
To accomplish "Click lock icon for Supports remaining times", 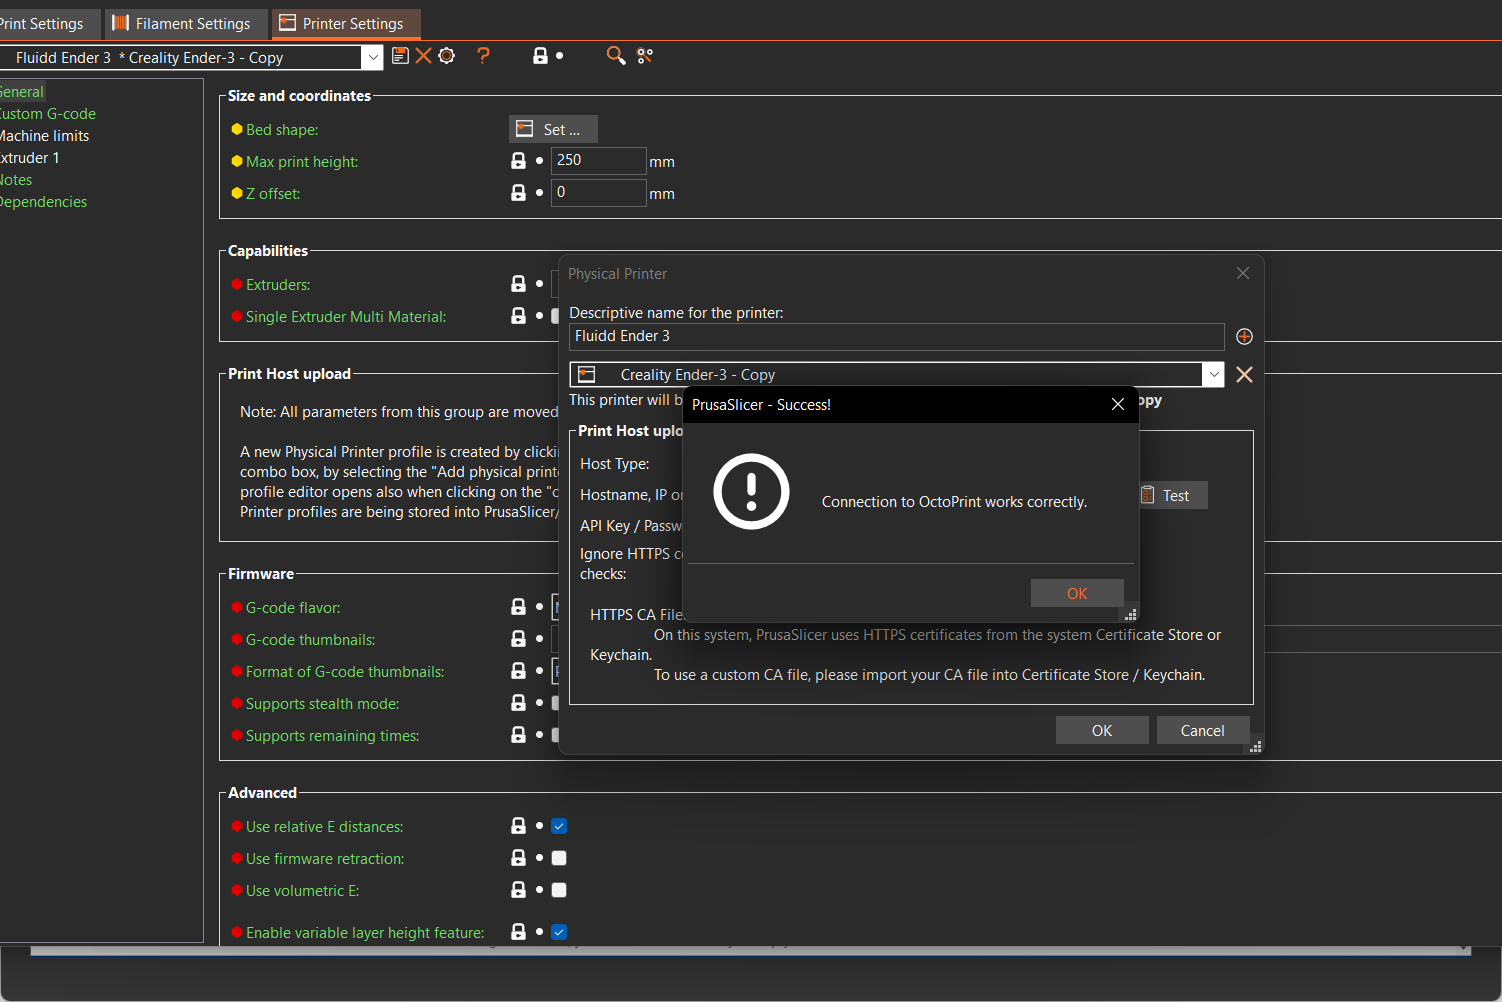I will [x=518, y=735].
